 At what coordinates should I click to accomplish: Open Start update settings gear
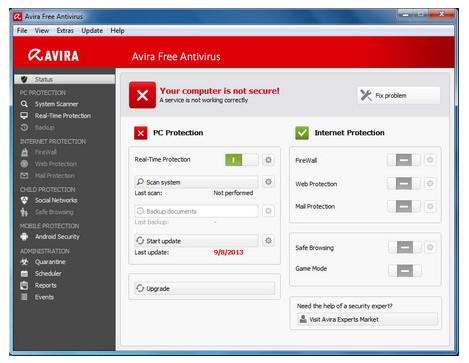tap(268, 240)
